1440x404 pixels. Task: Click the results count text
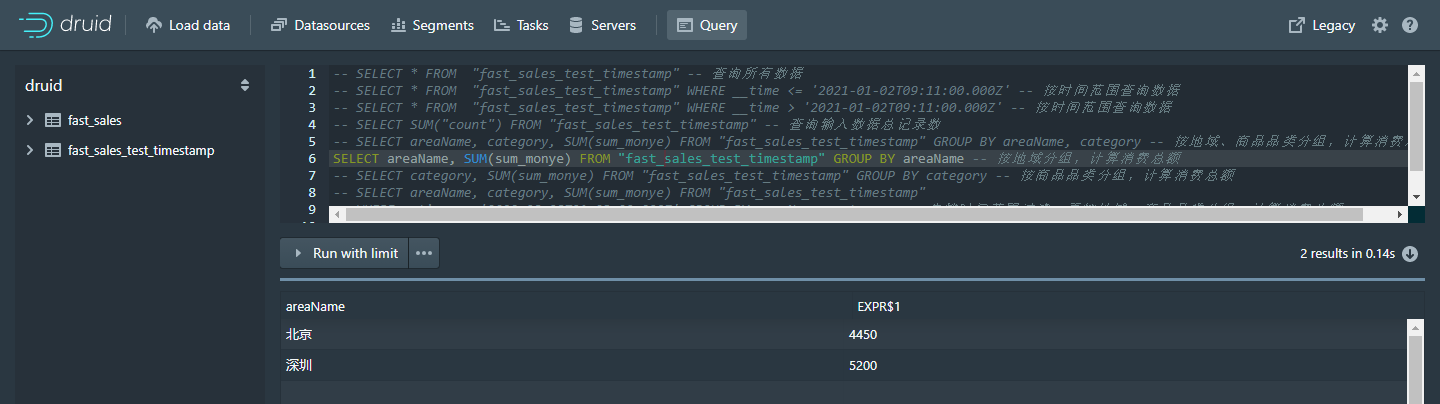1347,254
